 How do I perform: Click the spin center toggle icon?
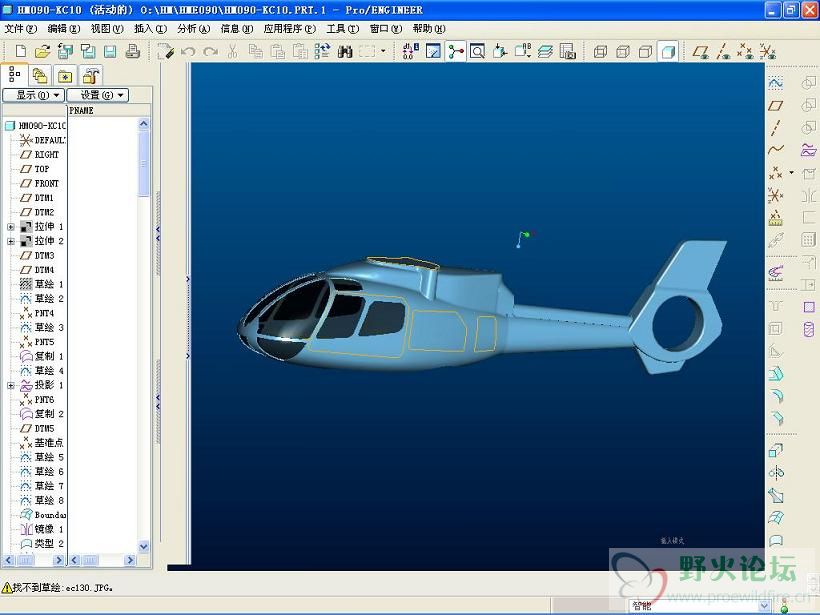[455, 51]
